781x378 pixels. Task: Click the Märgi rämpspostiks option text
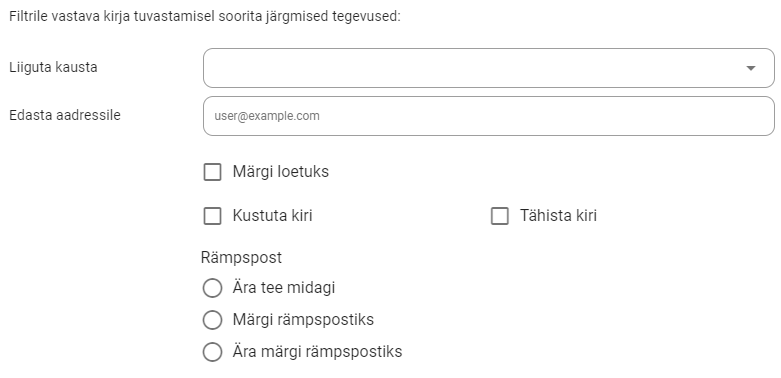click(x=303, y=320)
